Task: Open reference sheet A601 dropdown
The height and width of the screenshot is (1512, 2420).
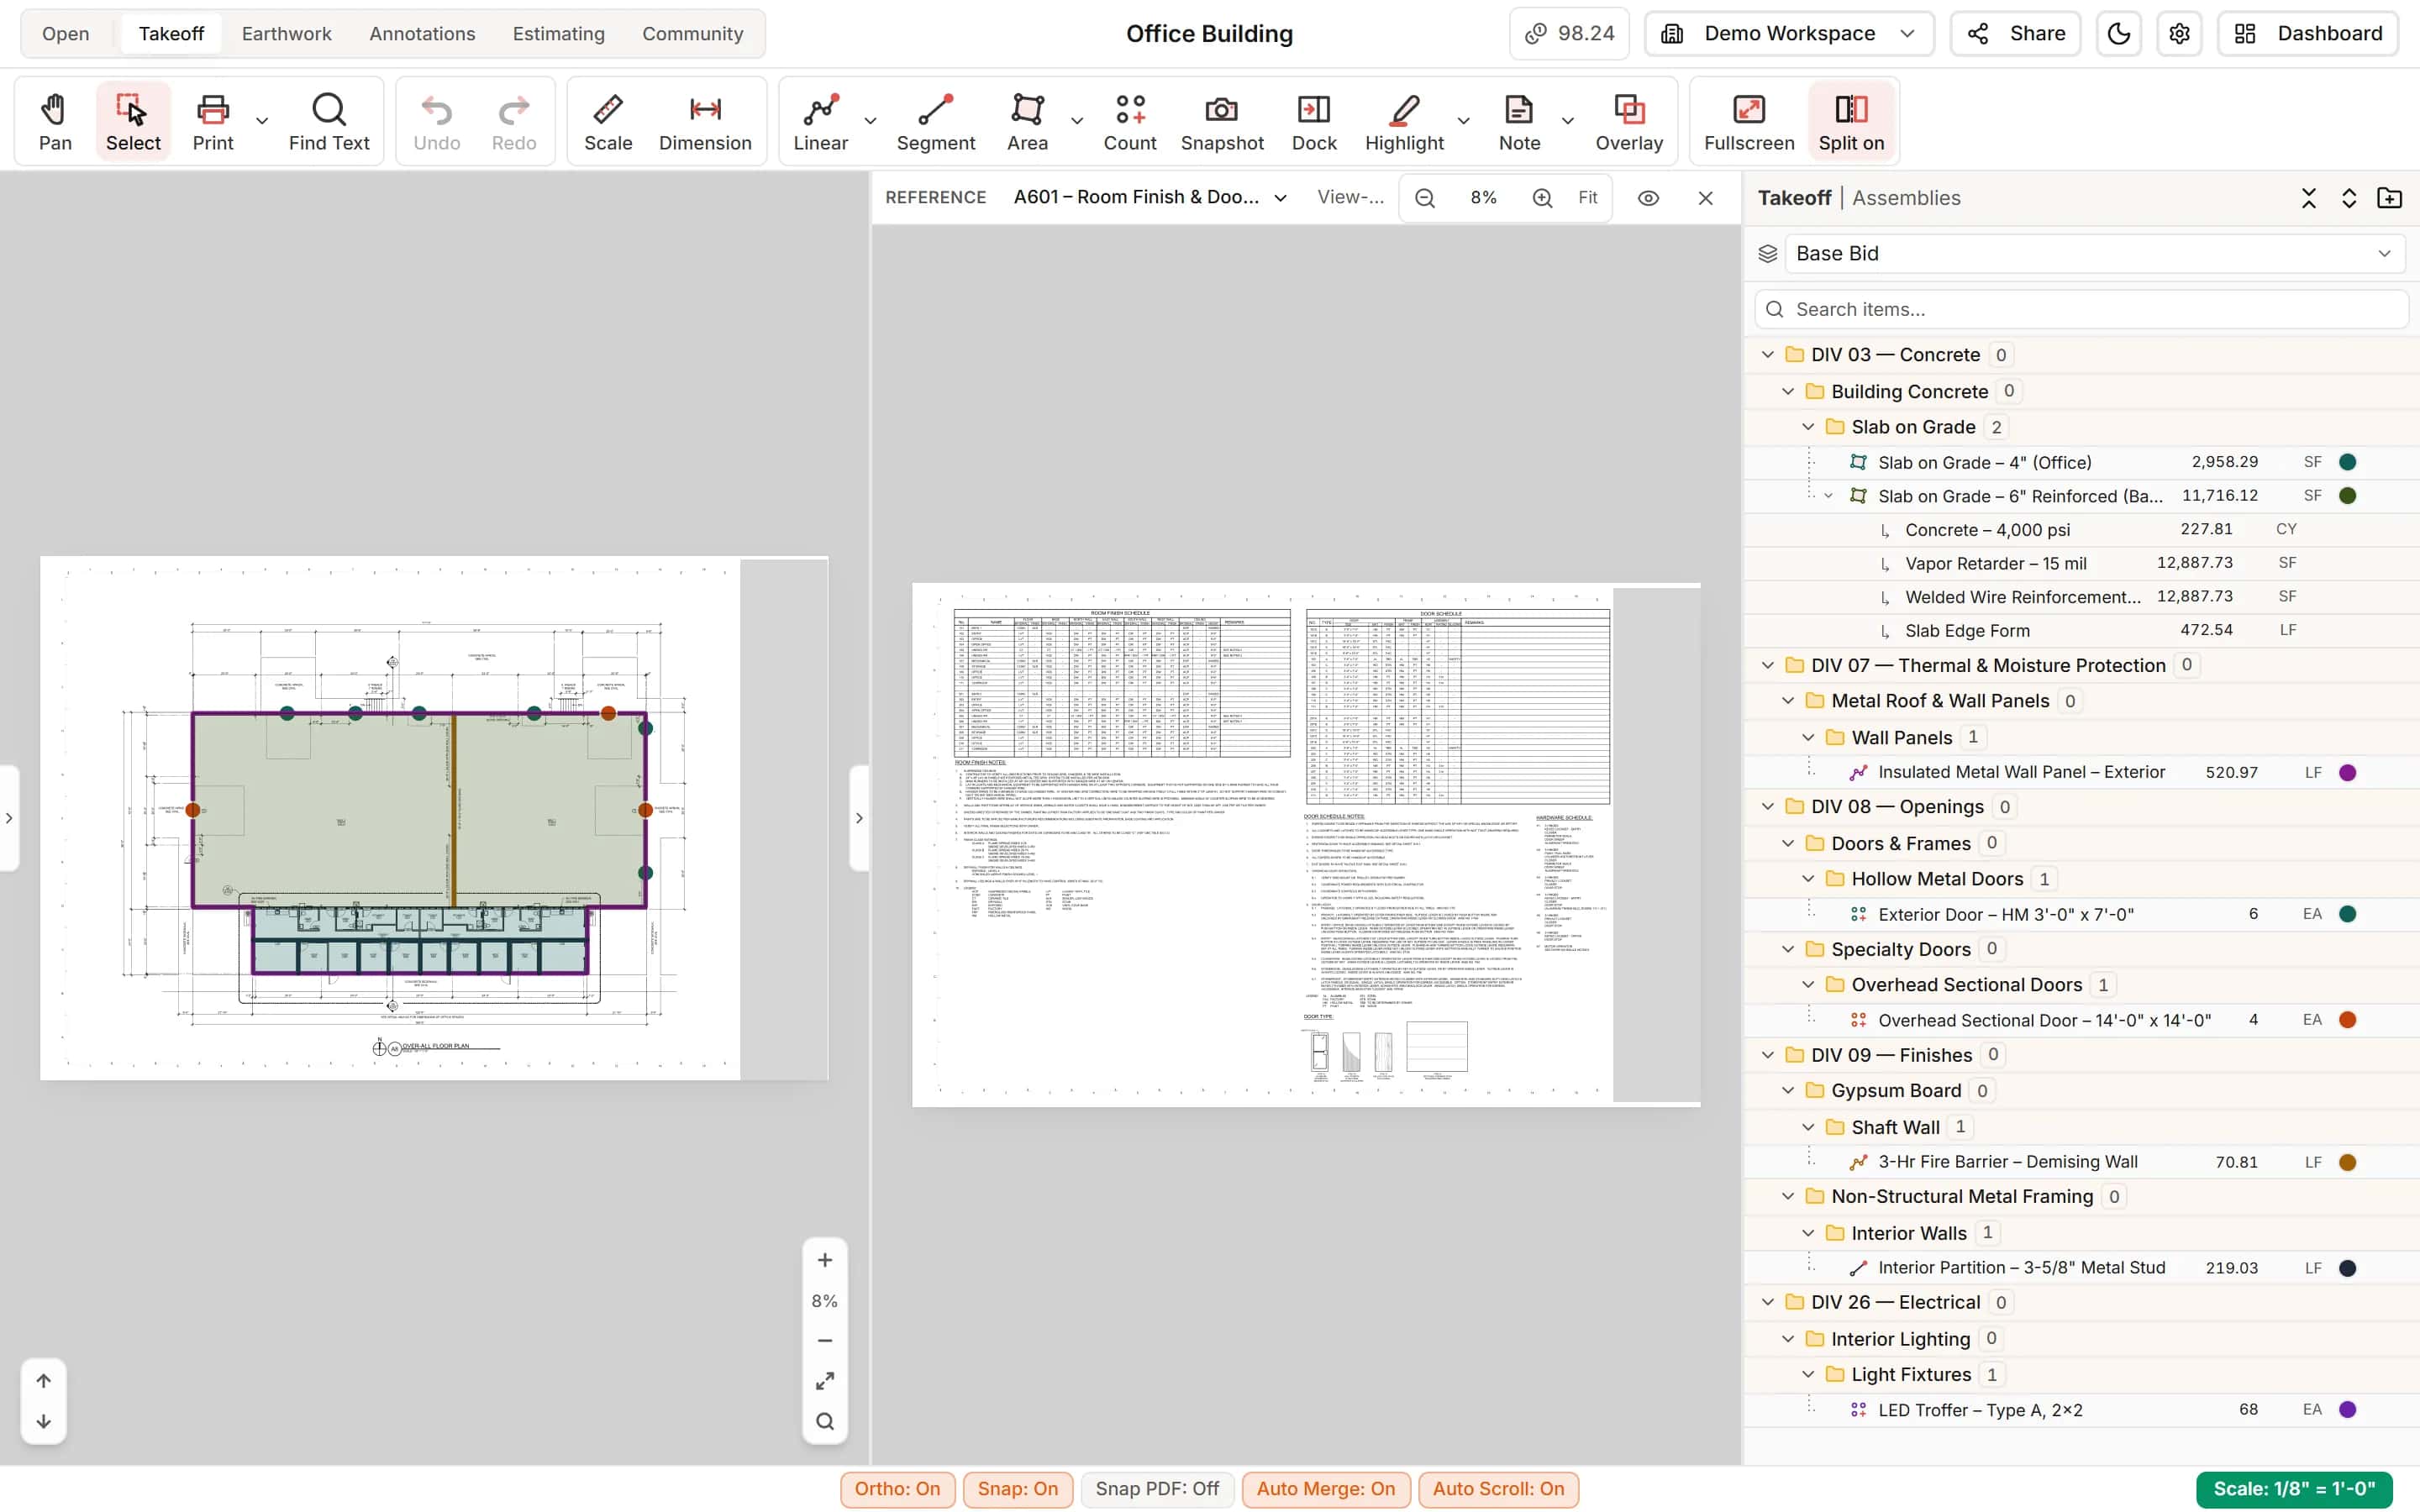Action: click(x=1150, y=198)
